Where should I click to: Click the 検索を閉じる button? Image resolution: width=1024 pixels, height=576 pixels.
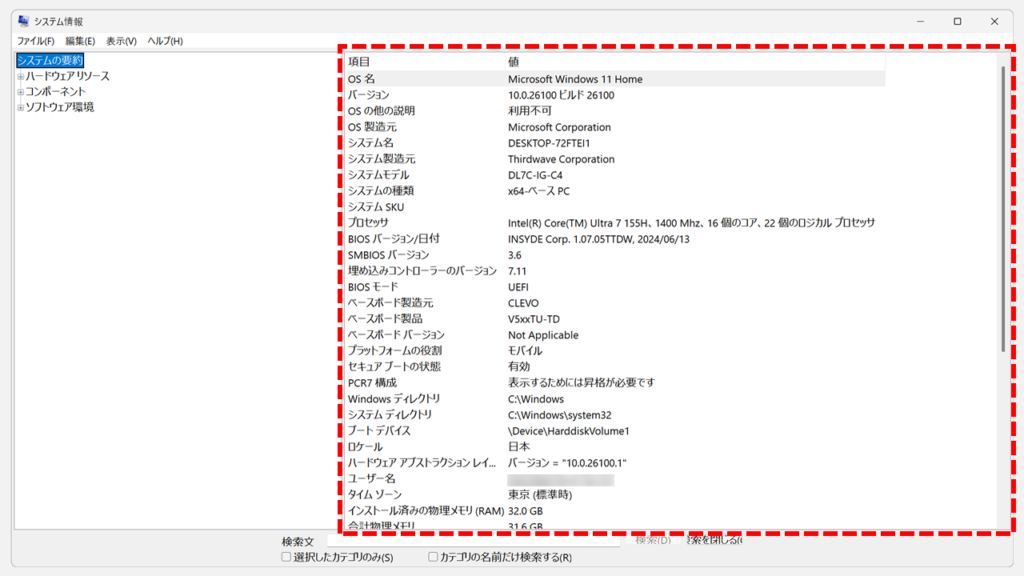[714, 540]
